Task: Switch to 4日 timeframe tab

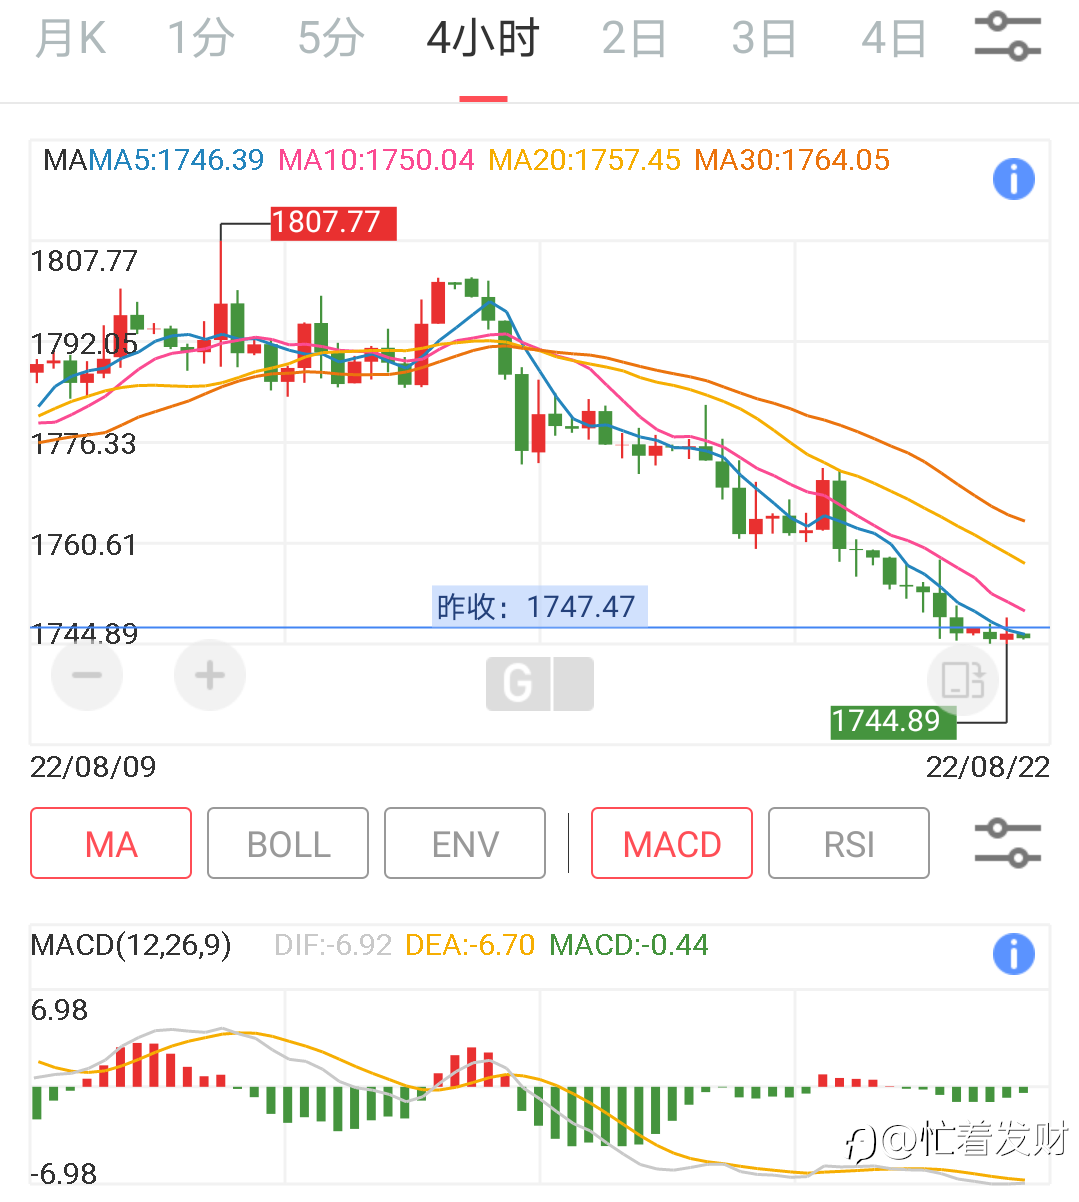Action: point(894,39)
